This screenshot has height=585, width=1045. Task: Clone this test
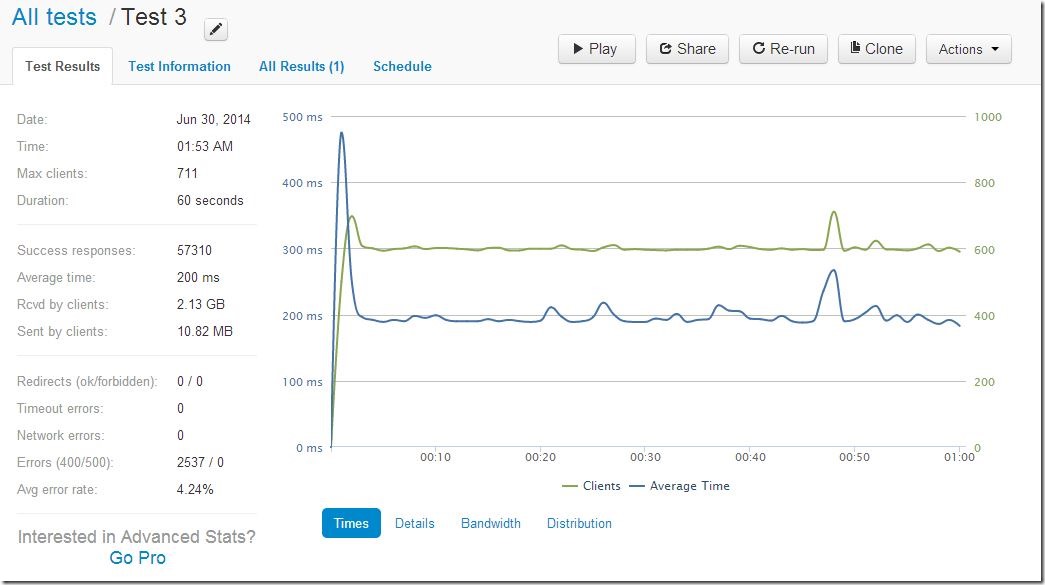point(876,49)
